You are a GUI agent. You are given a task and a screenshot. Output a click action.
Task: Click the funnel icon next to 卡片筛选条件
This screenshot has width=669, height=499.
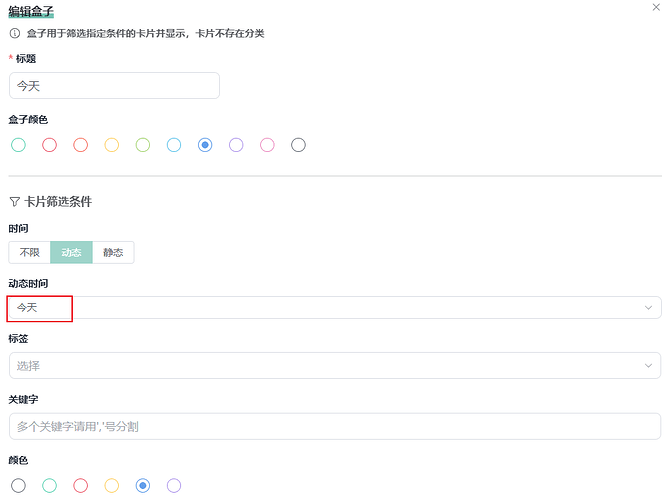[x=15, y=201]
